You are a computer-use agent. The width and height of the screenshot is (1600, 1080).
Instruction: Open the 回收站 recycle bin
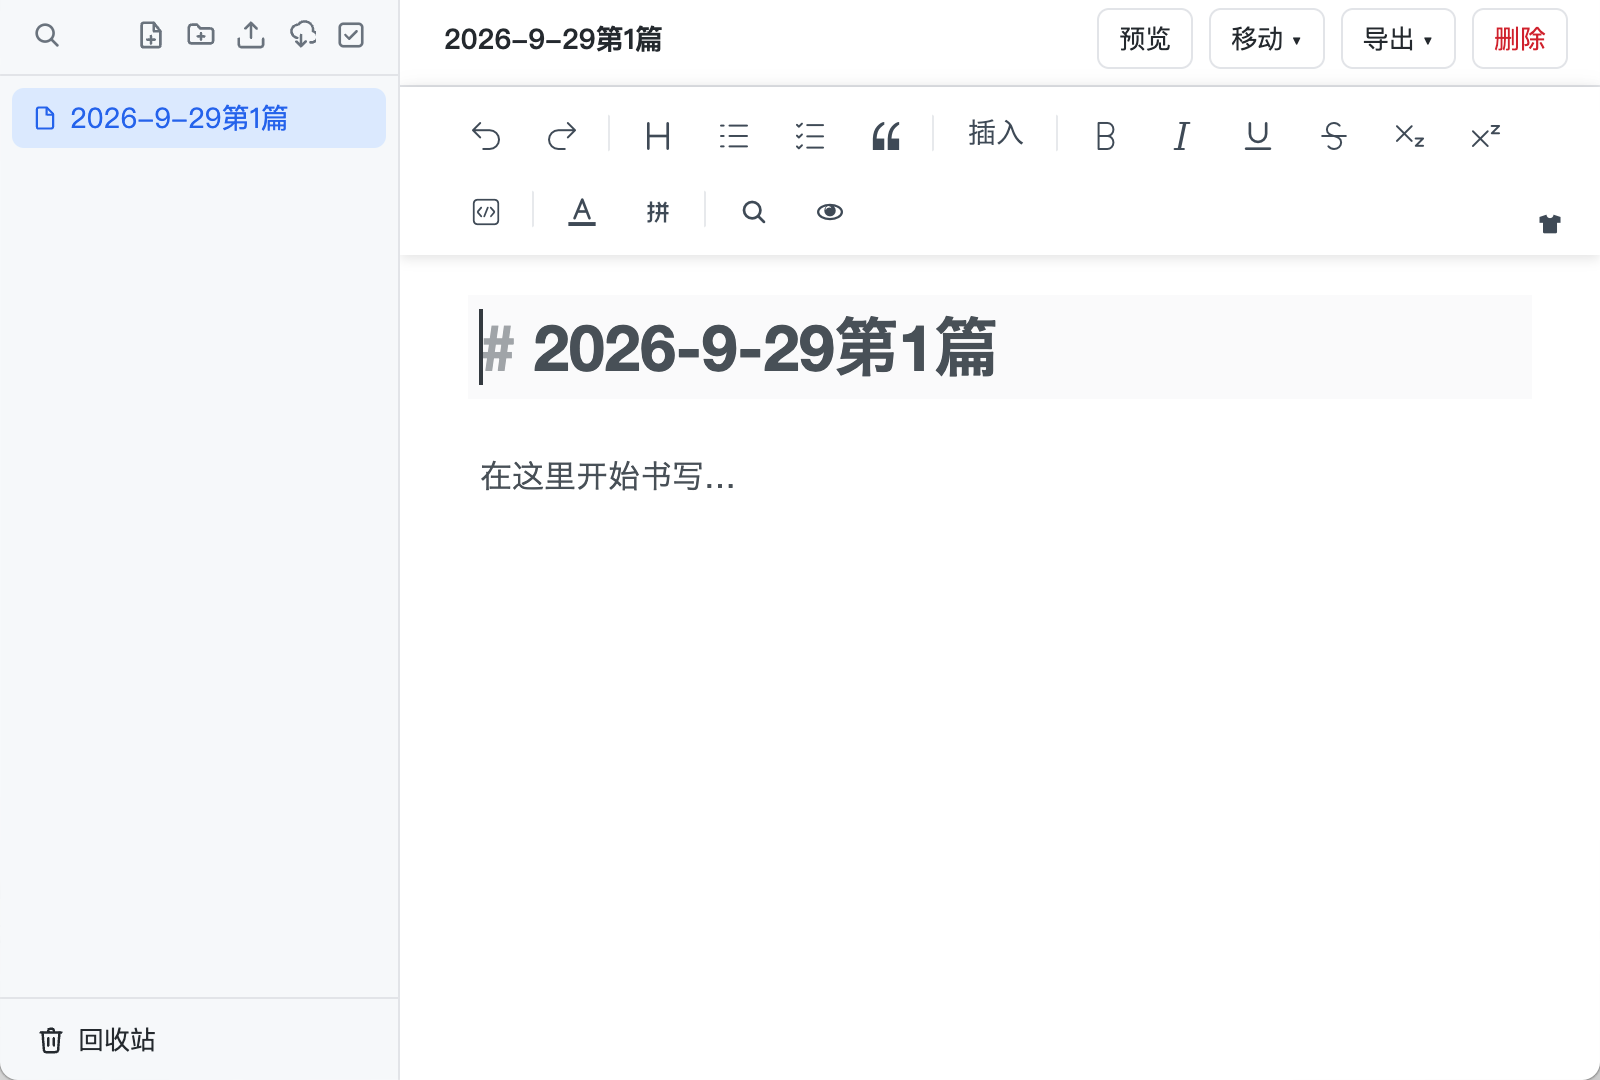[x=97, y=1040]
